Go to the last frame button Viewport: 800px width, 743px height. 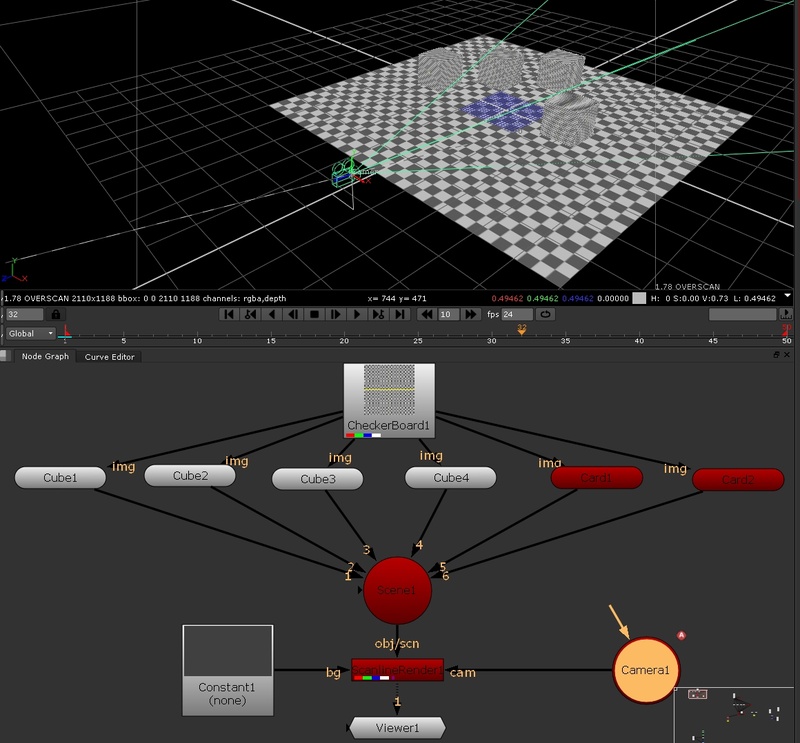pyautogui.click(x=399, y=314)
